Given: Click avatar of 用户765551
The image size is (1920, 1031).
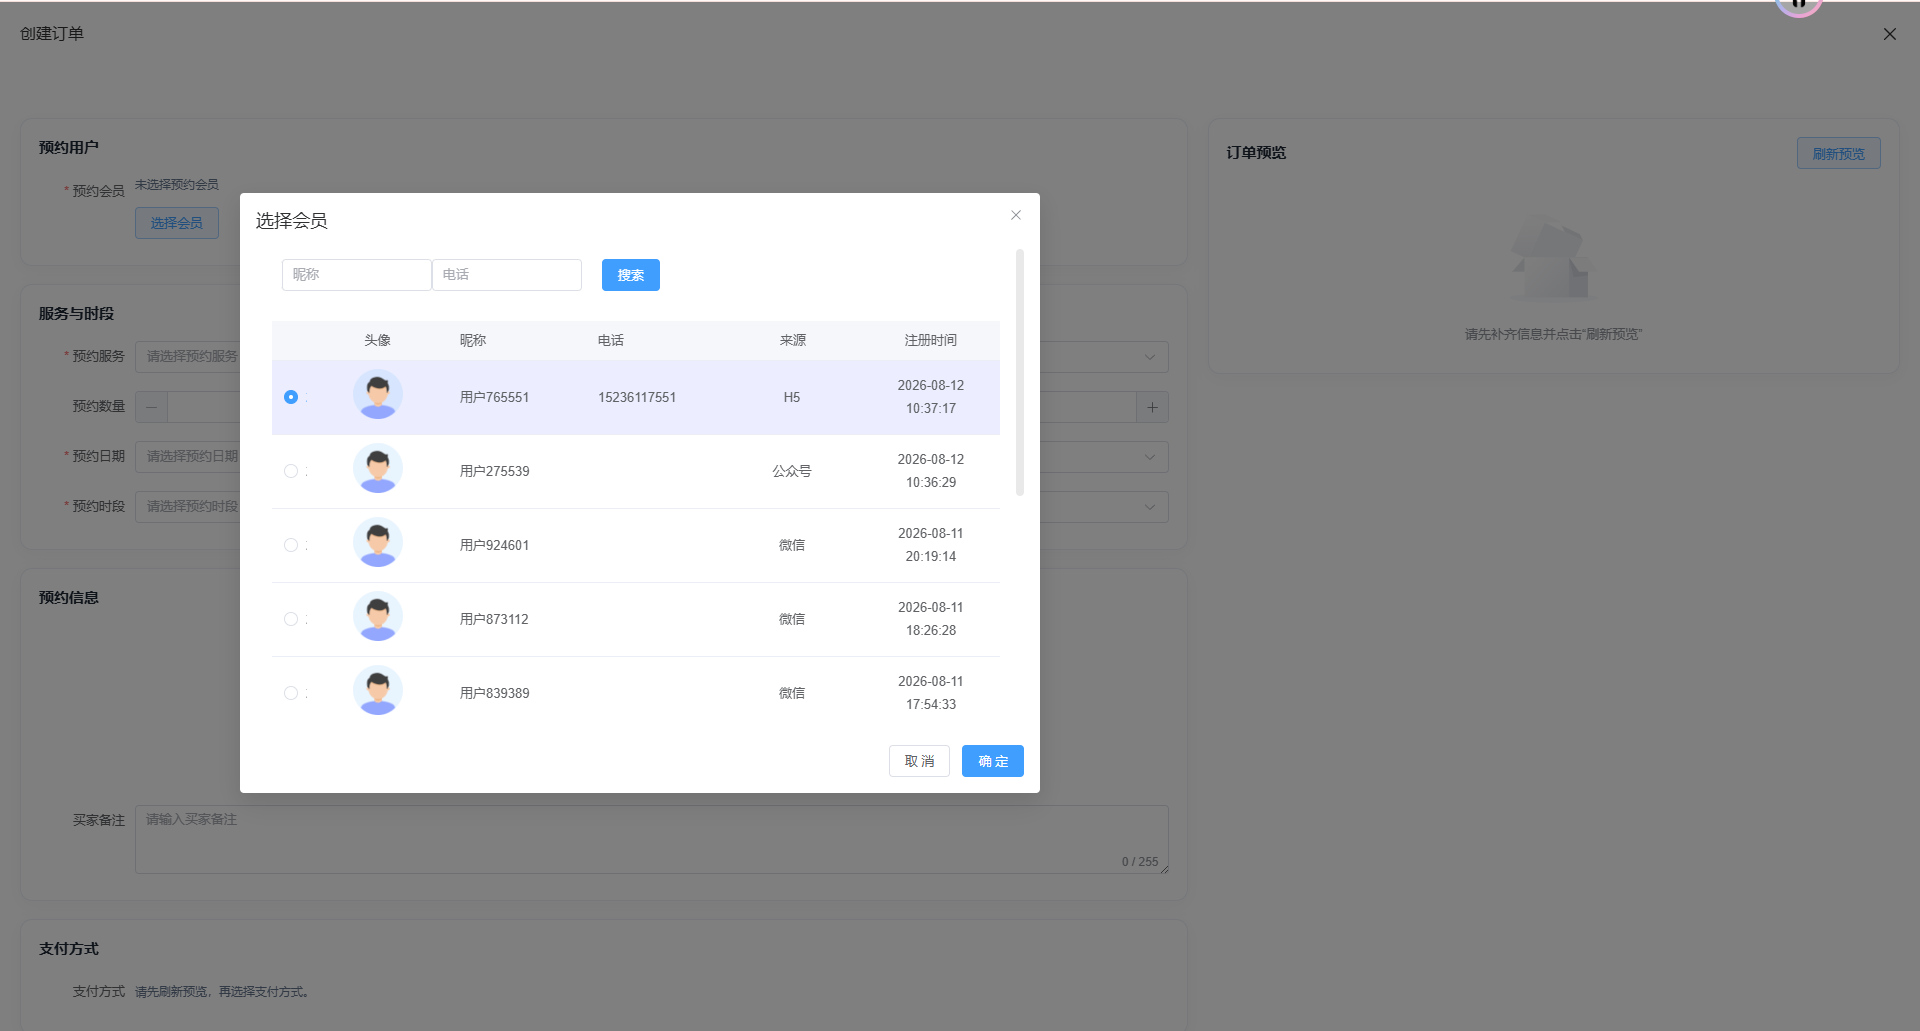Looking at the screenshot, I should 378,394.
